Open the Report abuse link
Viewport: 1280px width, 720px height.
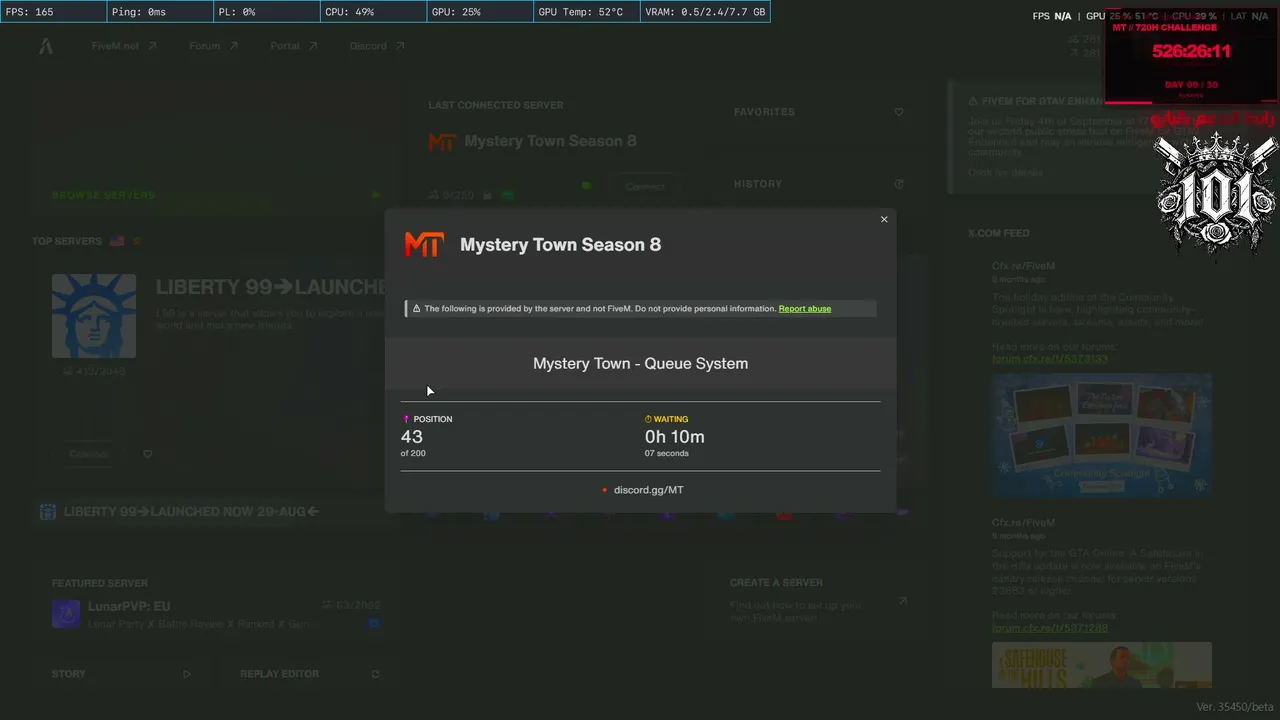805,309
